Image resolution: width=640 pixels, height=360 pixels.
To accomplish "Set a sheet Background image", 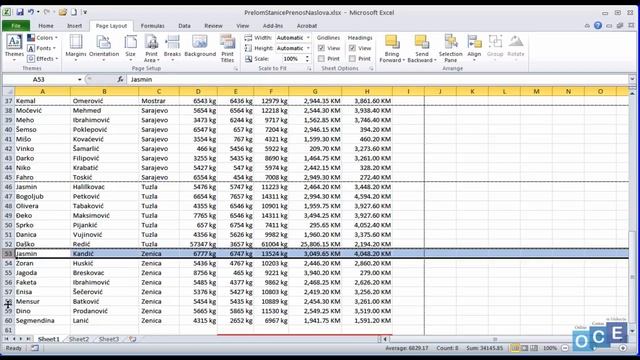I will 200,47.
